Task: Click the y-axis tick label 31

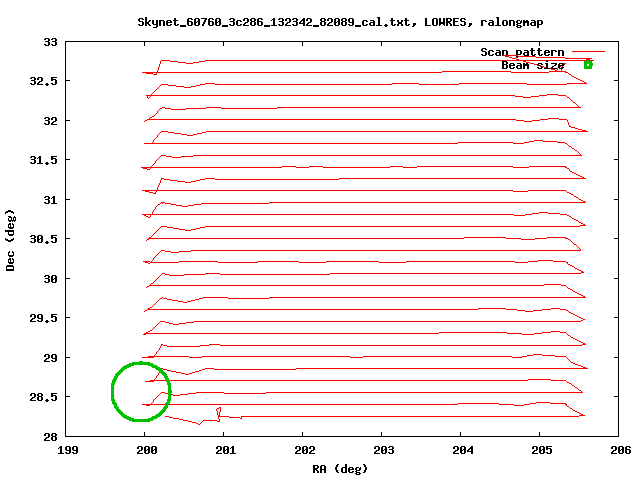Action: 51,200
